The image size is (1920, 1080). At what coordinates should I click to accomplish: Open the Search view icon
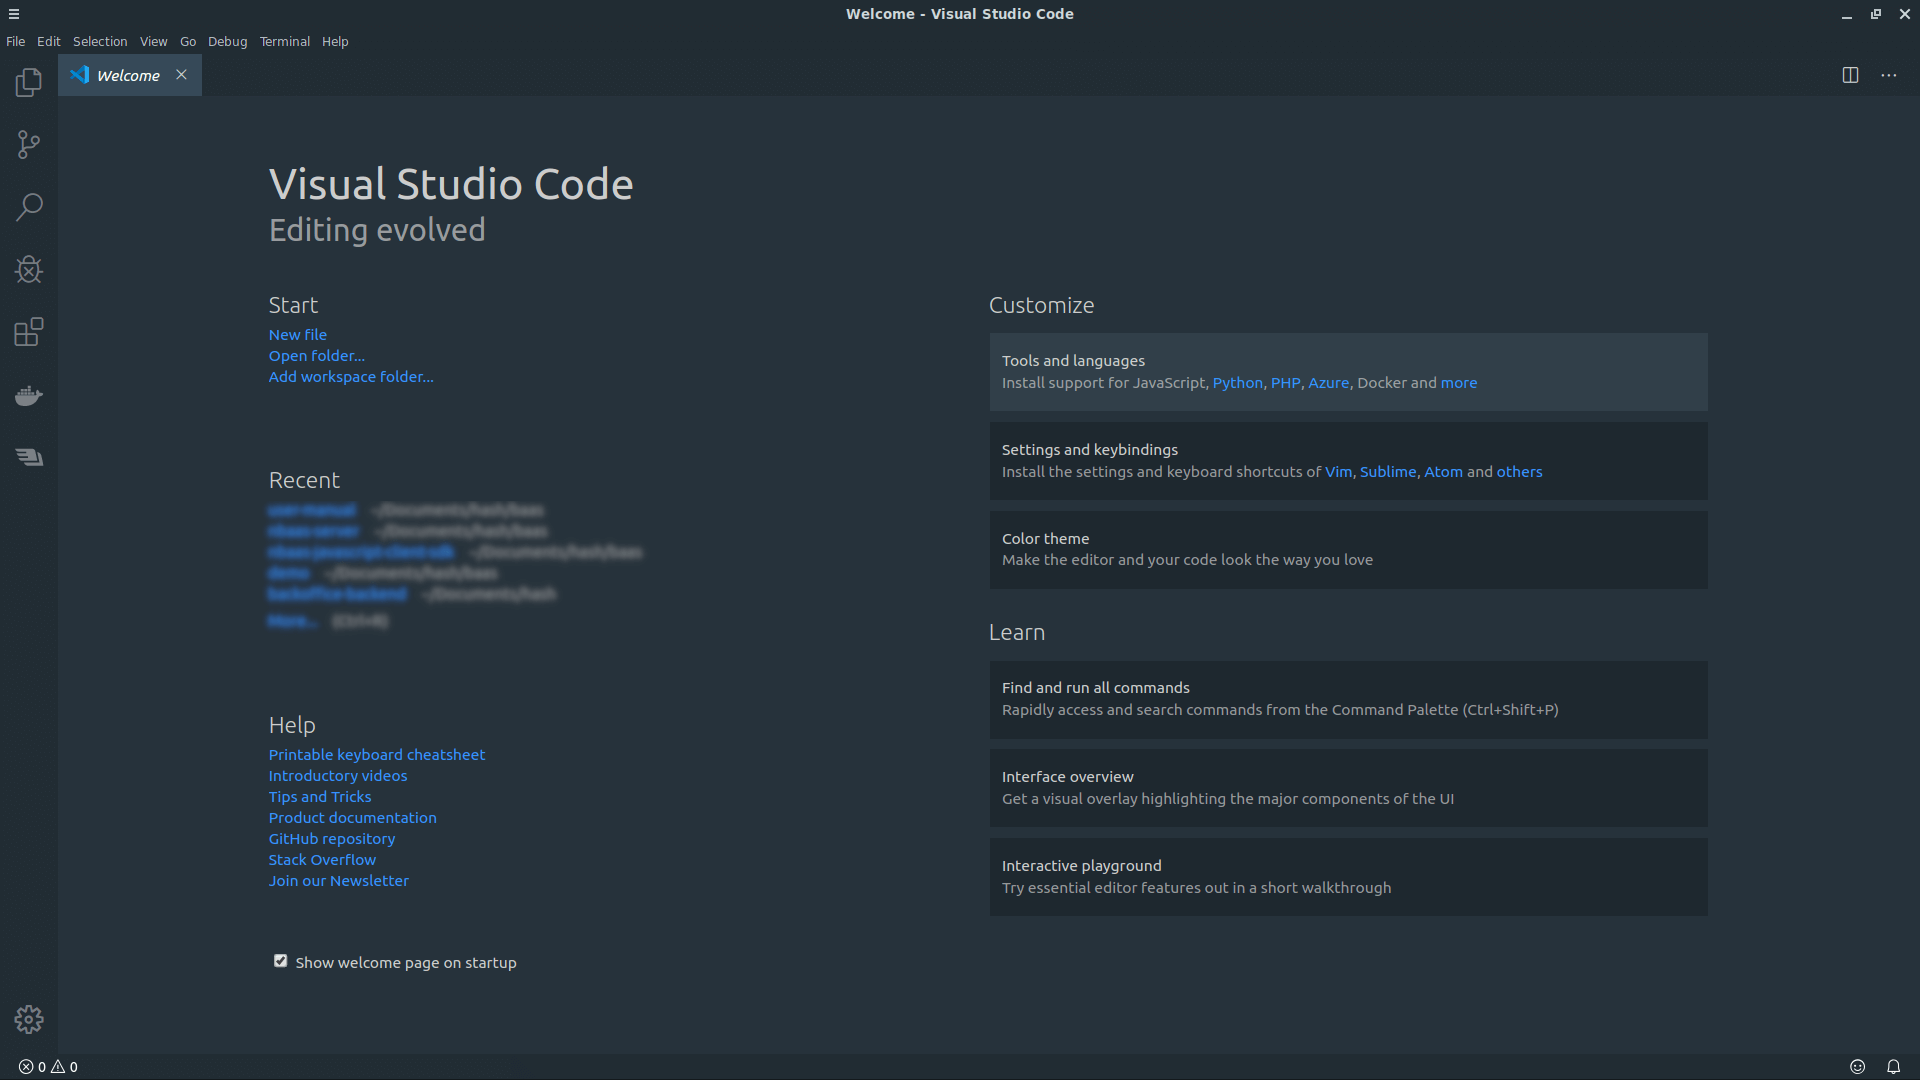[x=29, y=207]
